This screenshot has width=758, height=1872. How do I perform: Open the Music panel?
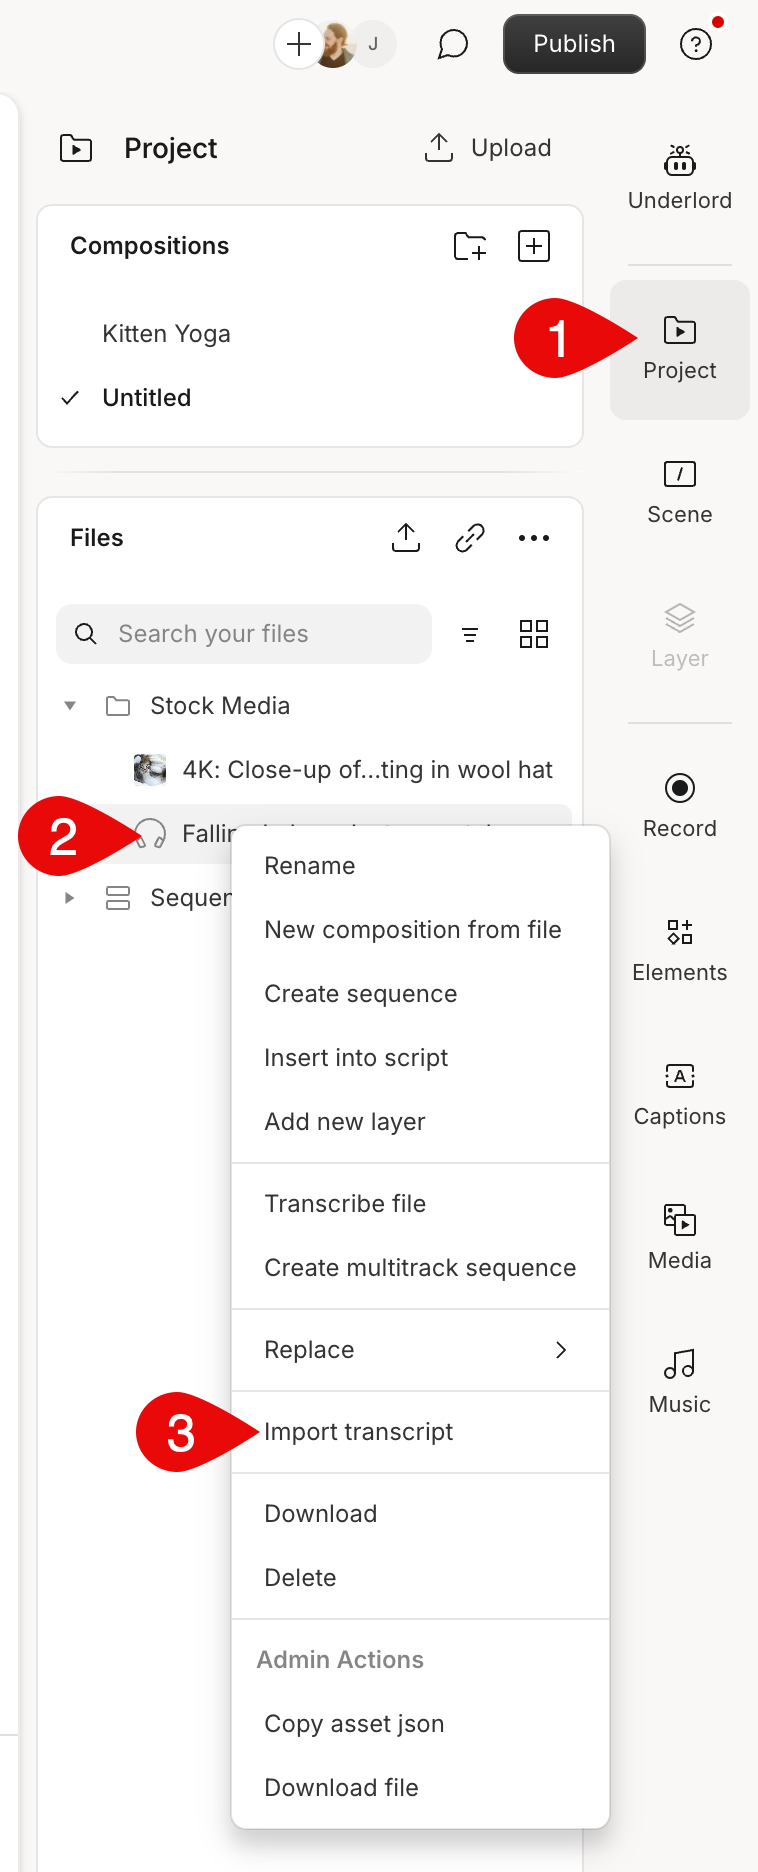(x=679, y=1382)
